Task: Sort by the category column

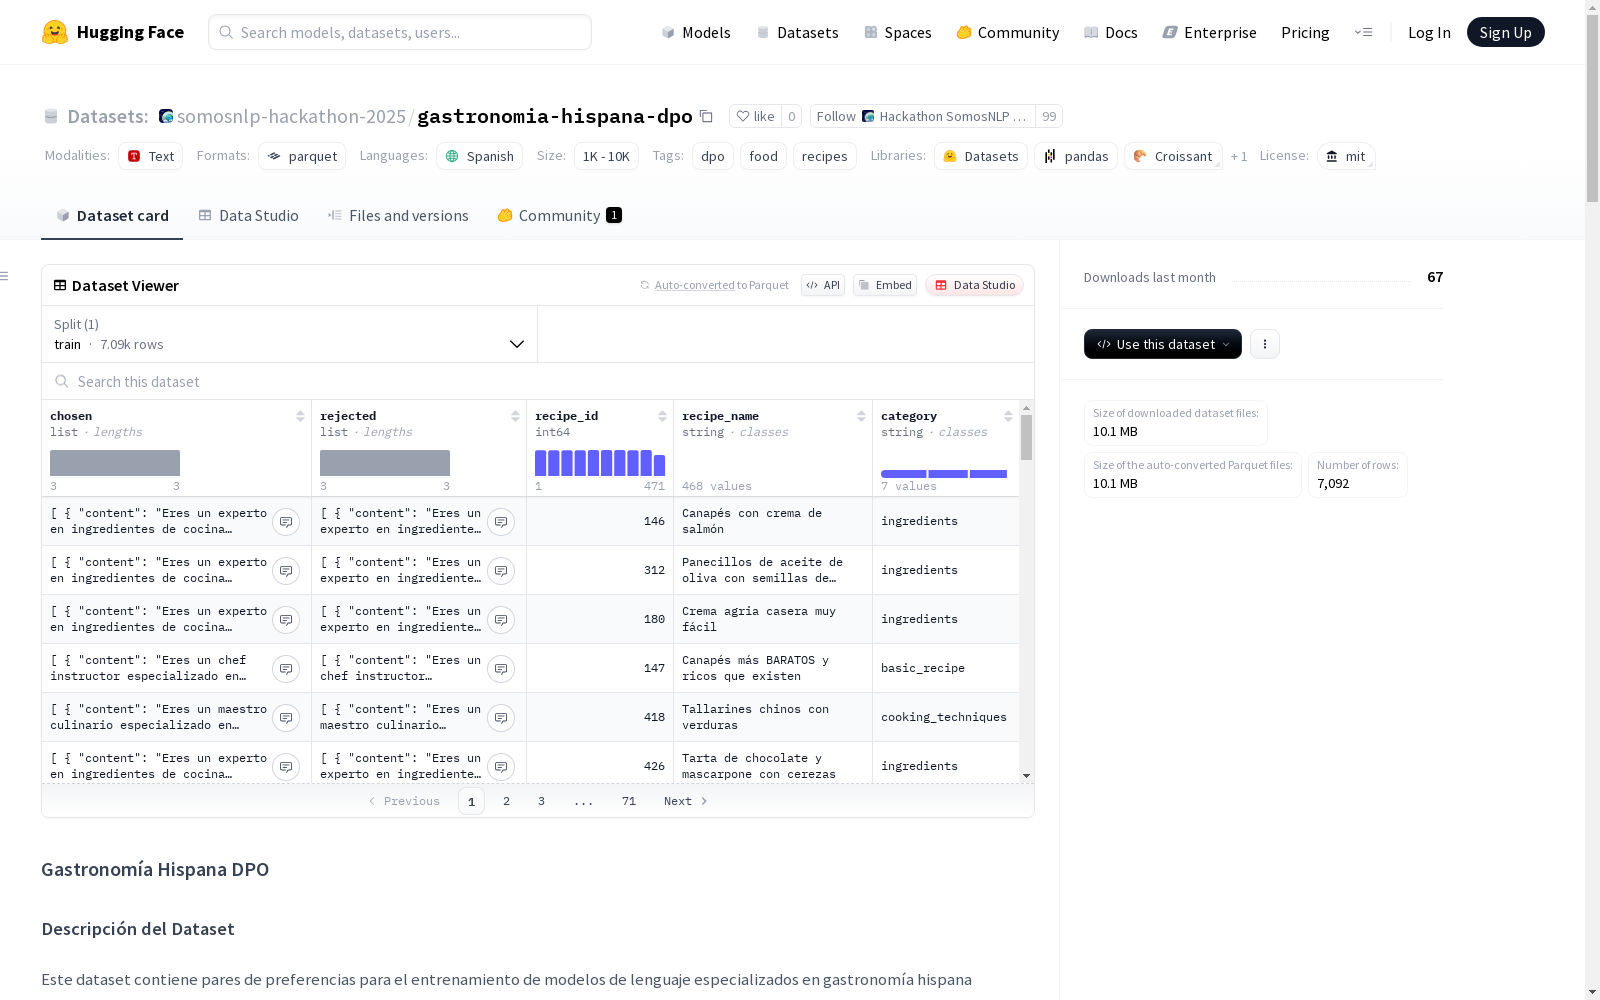Action: [x=1008, y=416]
